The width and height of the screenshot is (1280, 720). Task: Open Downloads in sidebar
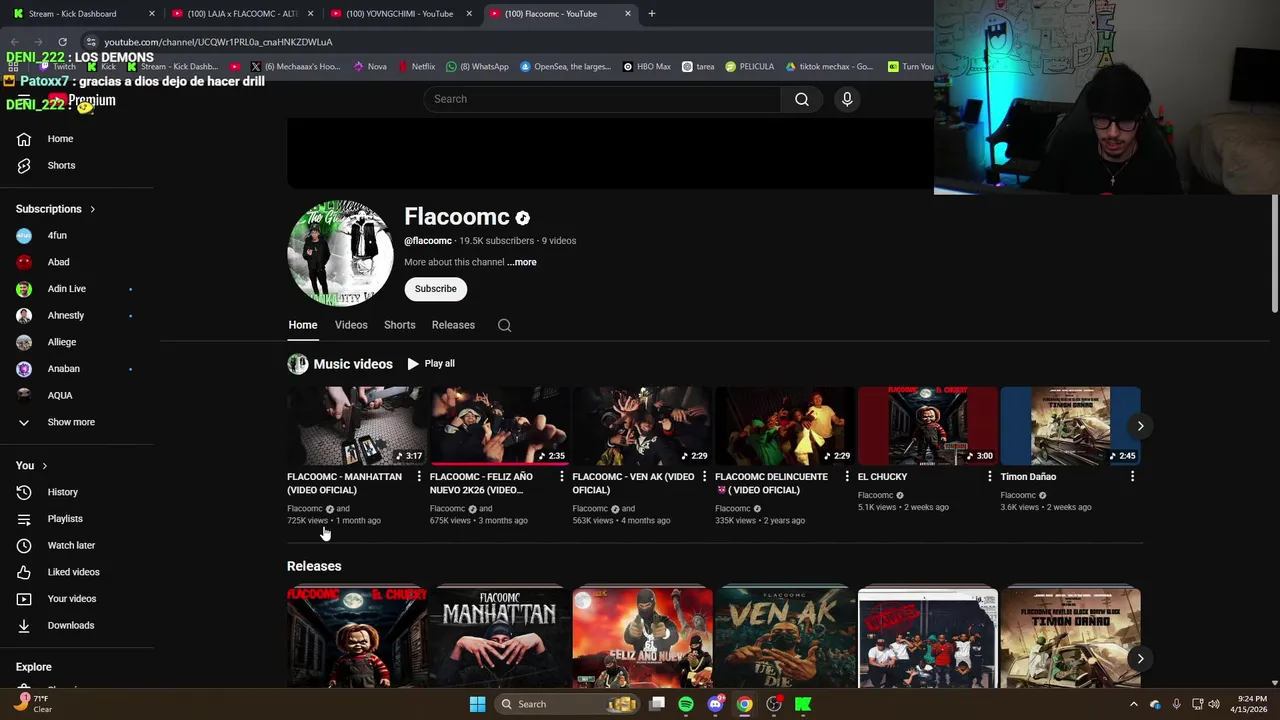coord(70,625)
